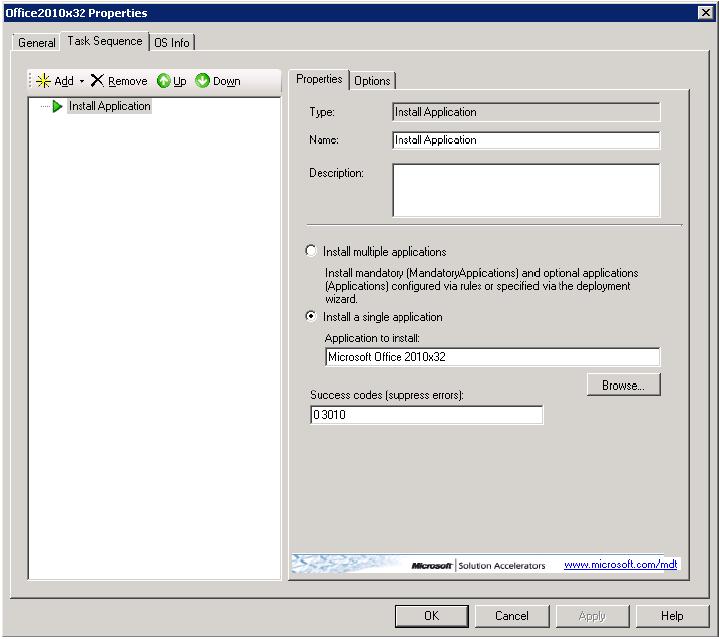Click the Name input field
The width and height of the screenshot is (719, 639).
526,140
